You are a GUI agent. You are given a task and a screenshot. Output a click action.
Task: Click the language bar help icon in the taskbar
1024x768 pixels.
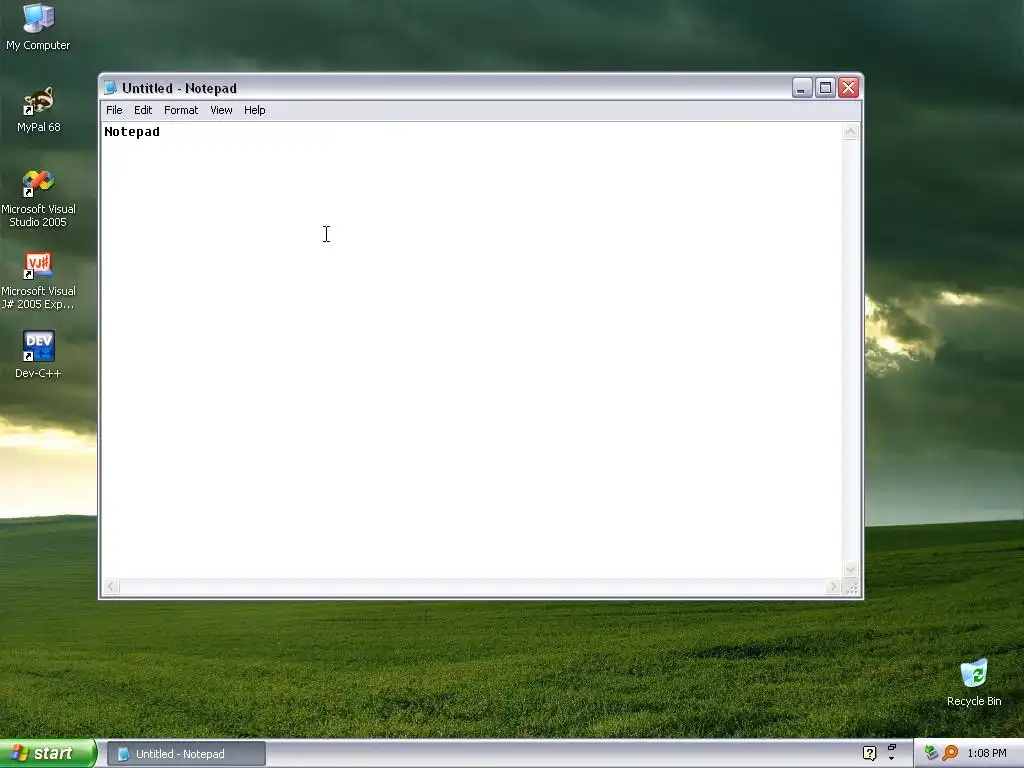coord(869,753)
